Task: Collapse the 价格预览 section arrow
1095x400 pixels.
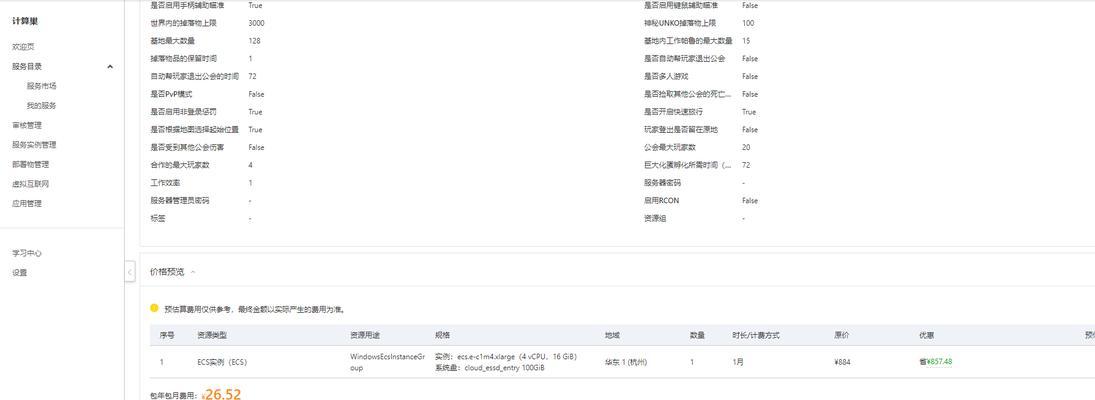Action: click(x=193, y=272)
